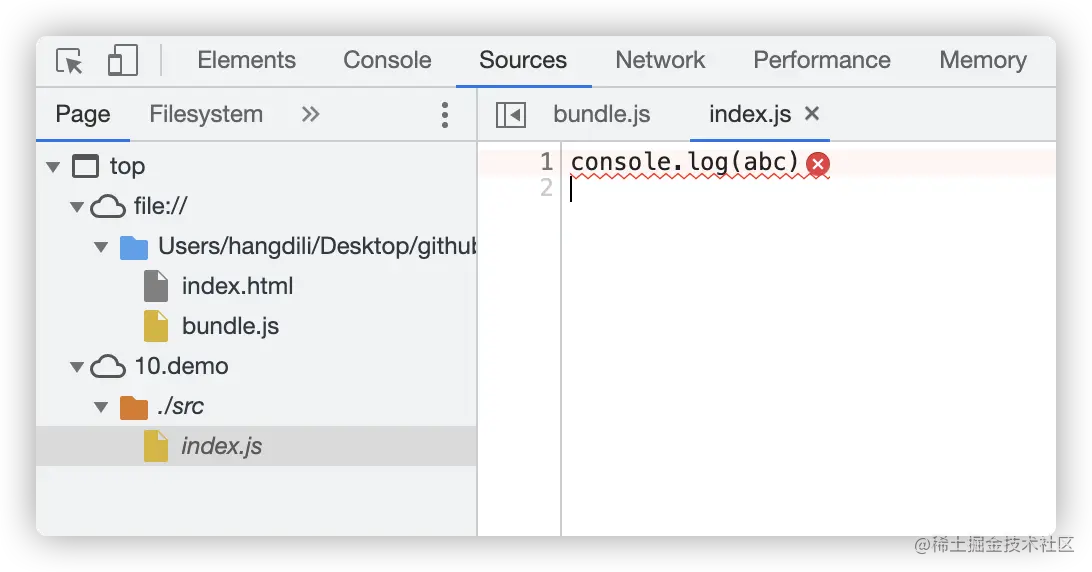
Task: Click the orange ./src folder icon
Action: [x=134, y=408]
